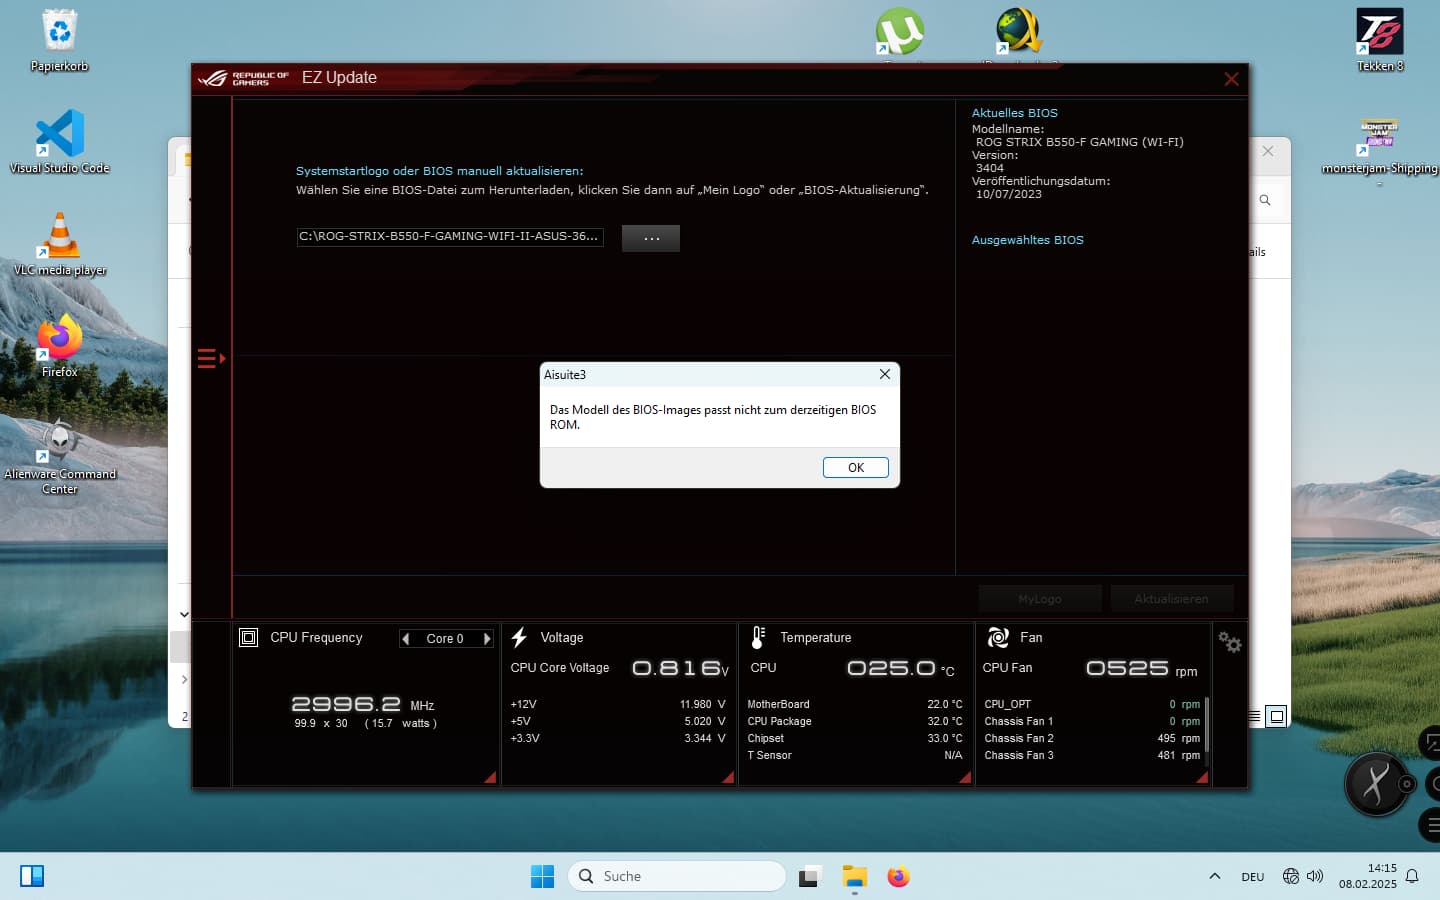
Task: Click Aktuelles BIOS heading
Action: click(1014, 113)
